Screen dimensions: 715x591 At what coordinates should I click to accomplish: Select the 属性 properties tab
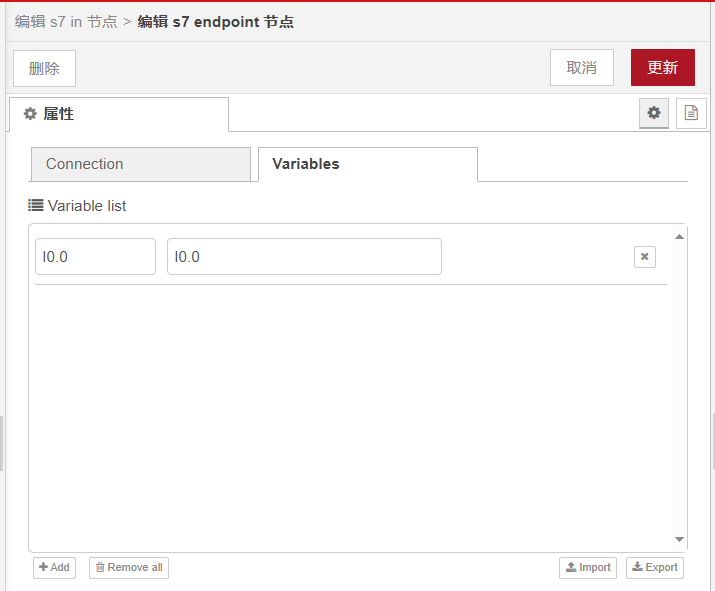click(118, 114)
